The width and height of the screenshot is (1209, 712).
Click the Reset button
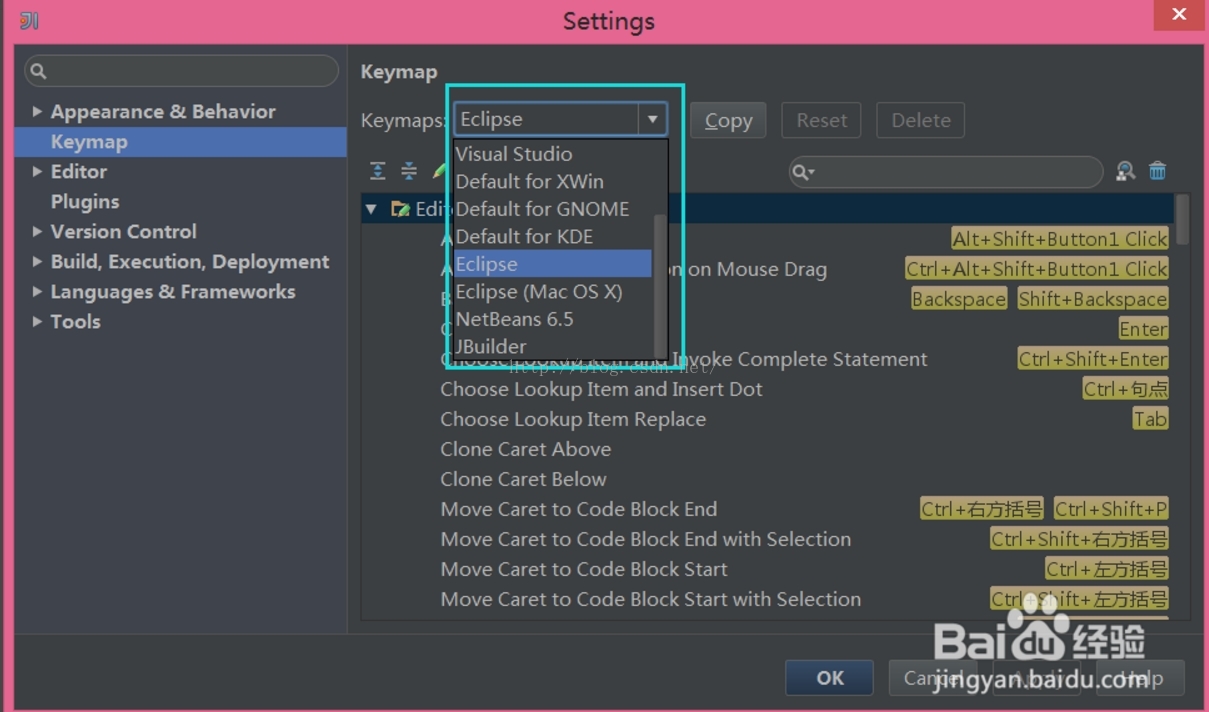822,120
